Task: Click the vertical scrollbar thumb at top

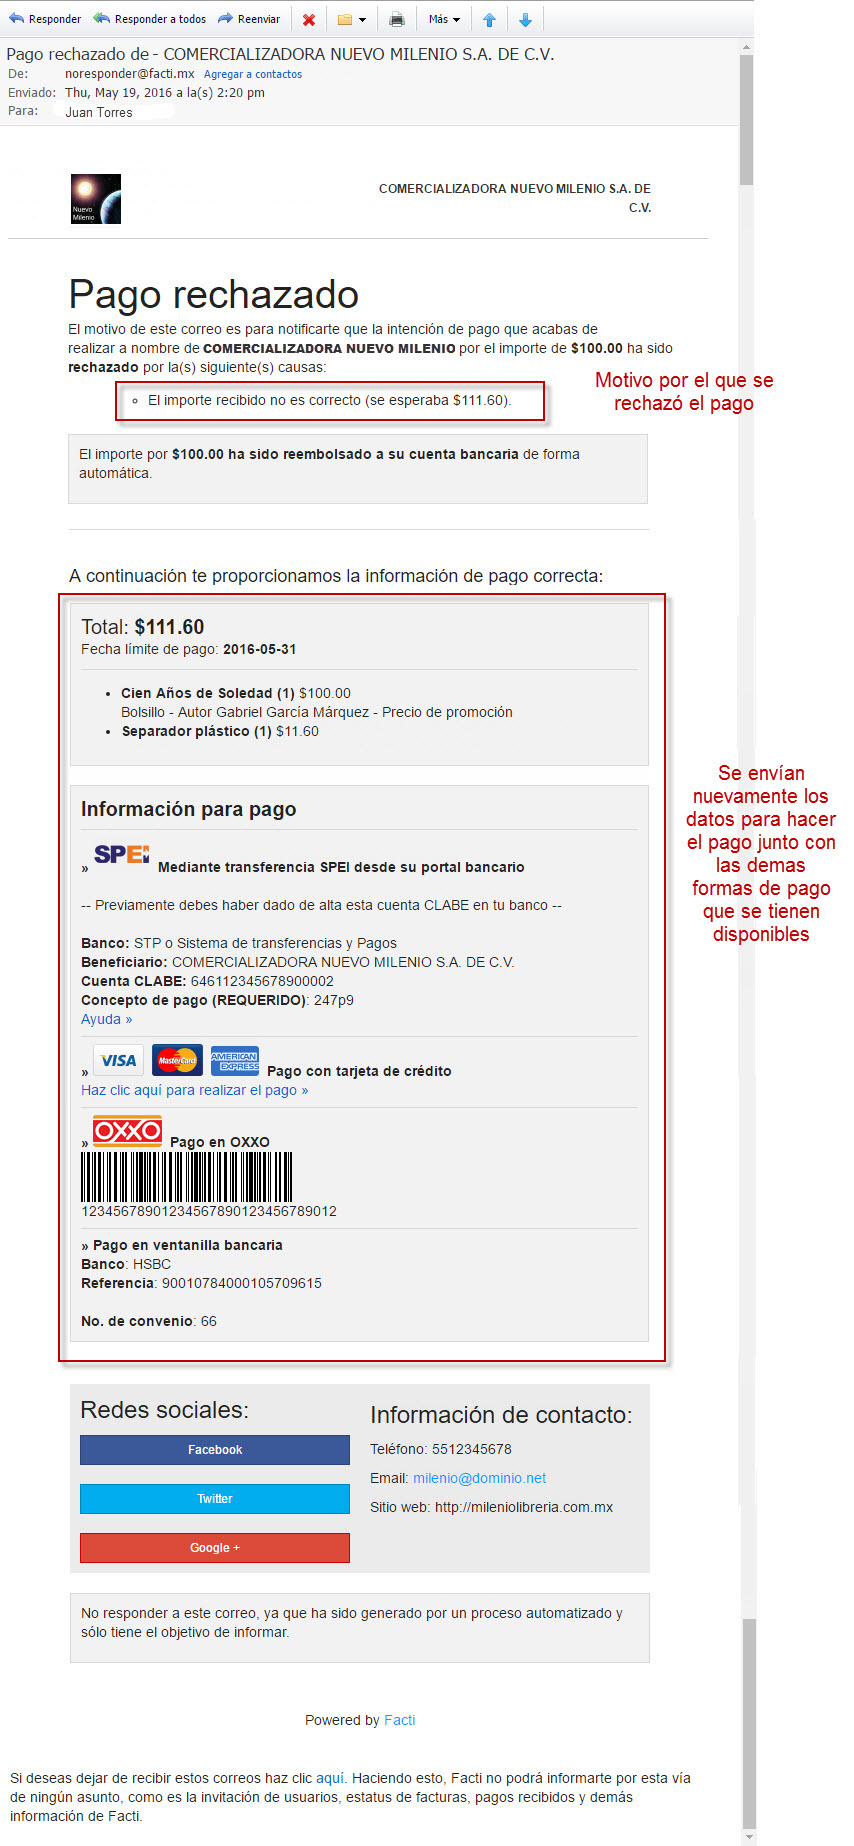Action: [746, 120]
